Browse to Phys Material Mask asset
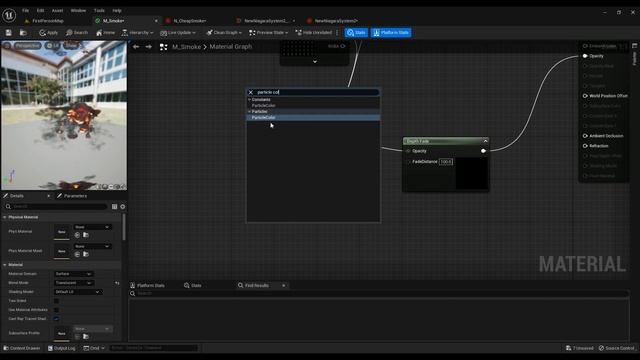This screenshot has height=360, width=640. (86, 254)
